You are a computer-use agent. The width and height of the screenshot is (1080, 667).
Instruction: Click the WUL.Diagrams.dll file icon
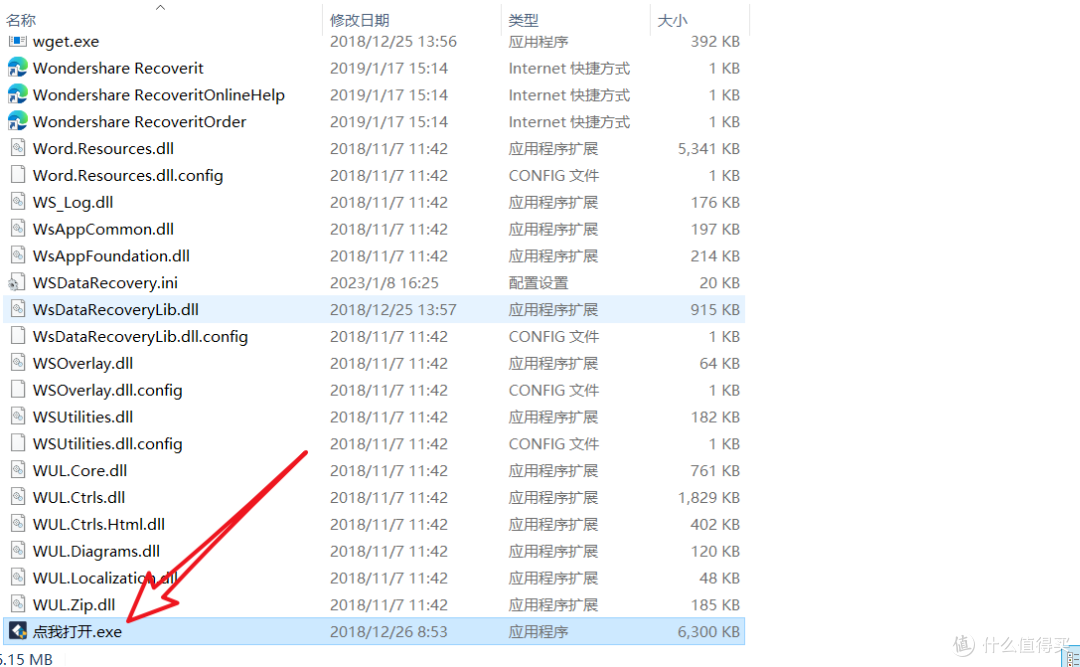18,551
